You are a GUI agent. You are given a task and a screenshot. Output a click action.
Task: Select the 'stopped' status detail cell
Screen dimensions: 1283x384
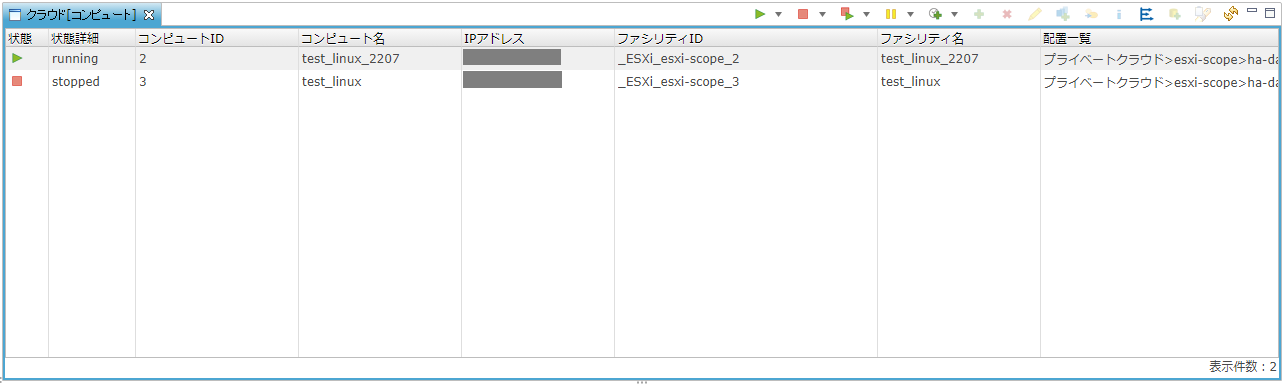point(92,81)
